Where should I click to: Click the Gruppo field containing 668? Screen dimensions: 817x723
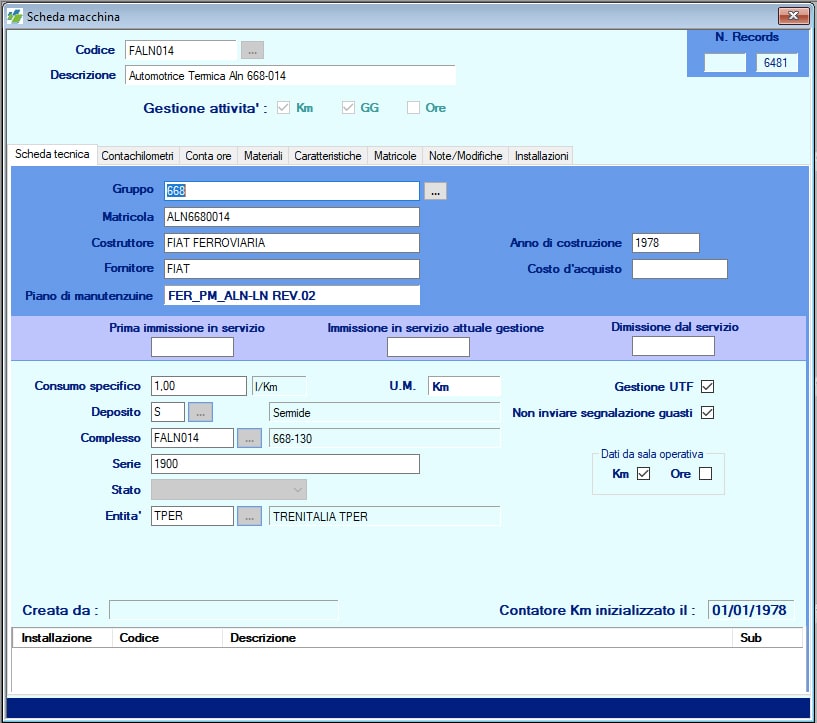point(292,191)
